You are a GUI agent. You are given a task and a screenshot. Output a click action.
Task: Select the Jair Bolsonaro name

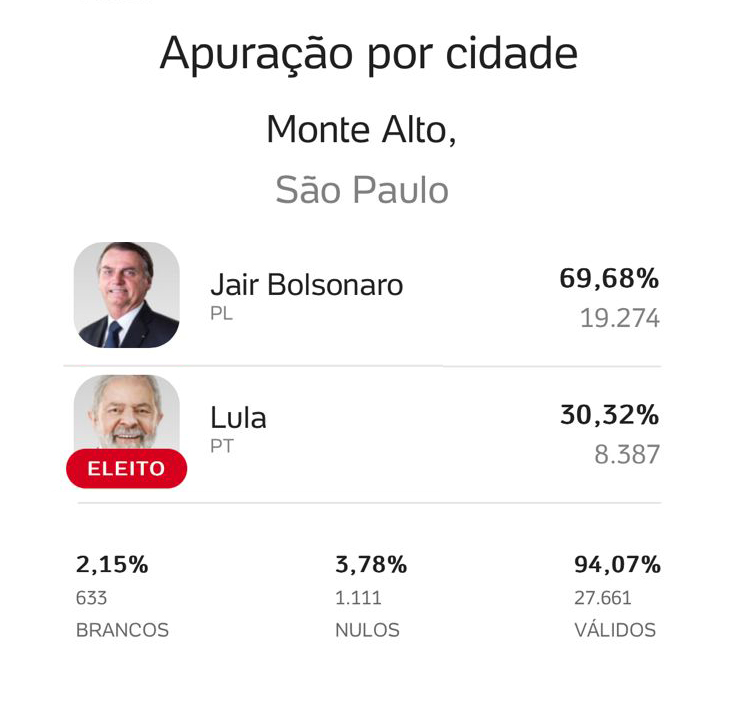[x=306, y=285]
